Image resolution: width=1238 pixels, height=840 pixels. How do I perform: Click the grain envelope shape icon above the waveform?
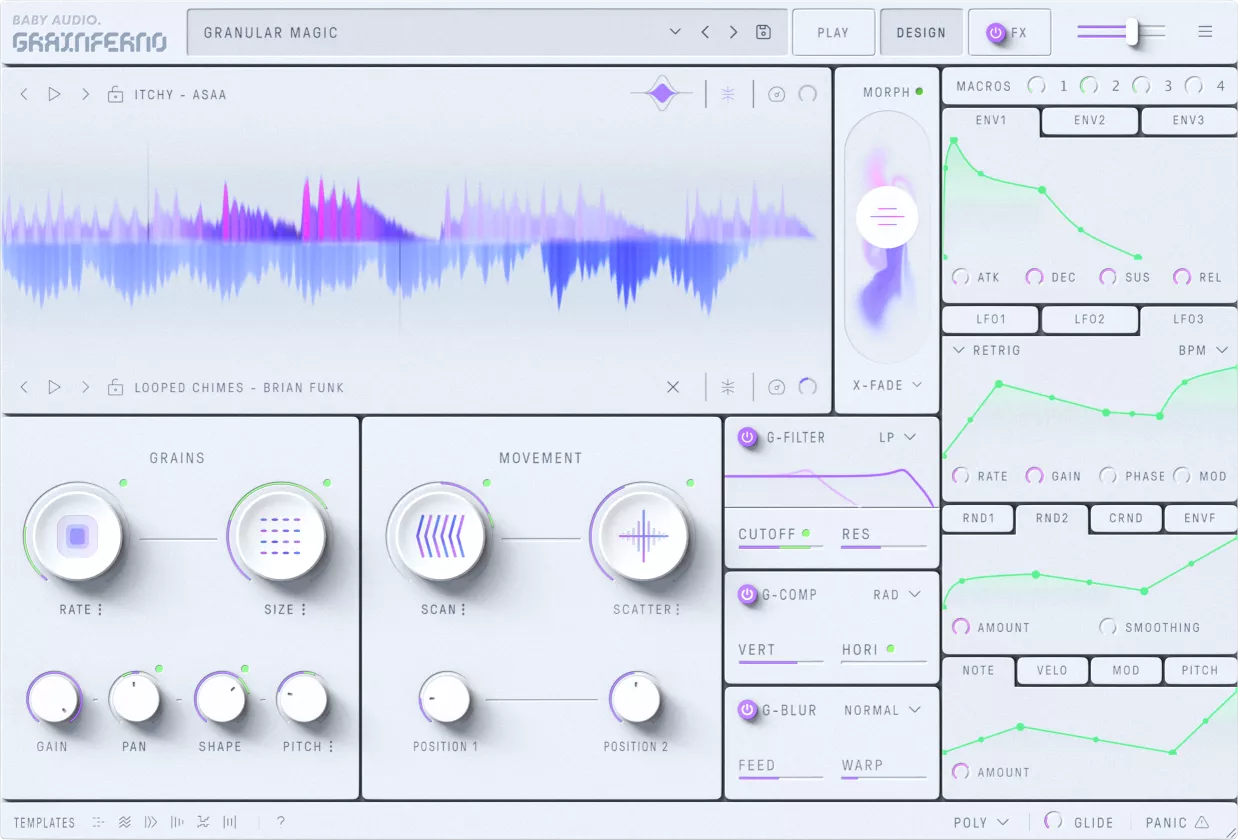(660, 92)
